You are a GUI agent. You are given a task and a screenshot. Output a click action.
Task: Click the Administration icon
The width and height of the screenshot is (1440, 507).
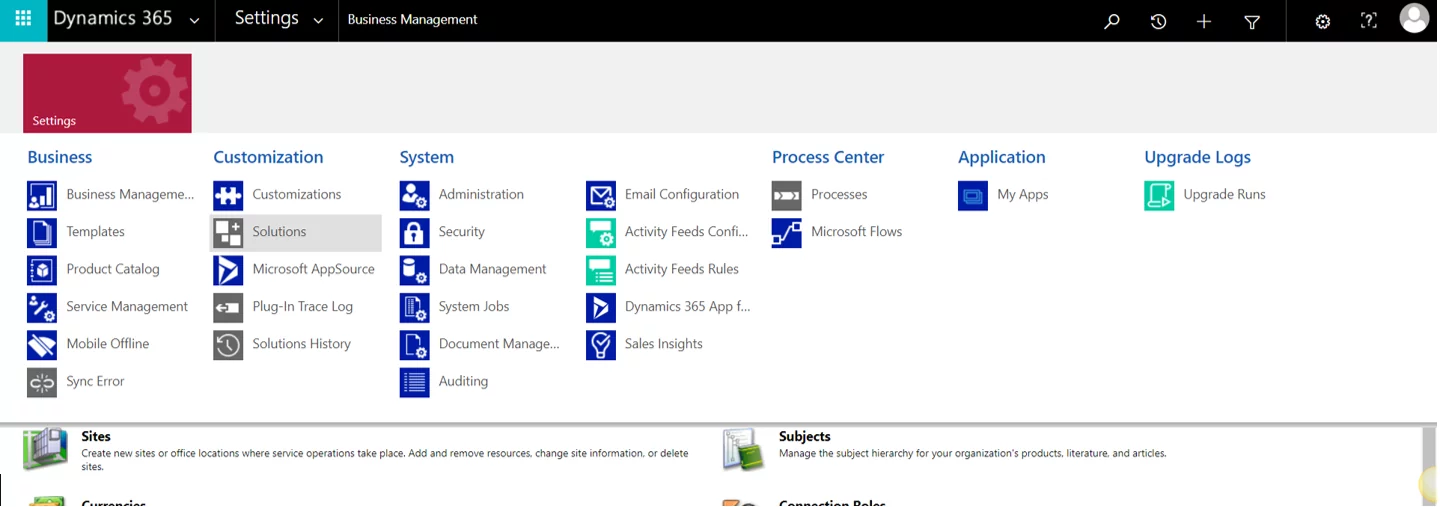[414, 195]
